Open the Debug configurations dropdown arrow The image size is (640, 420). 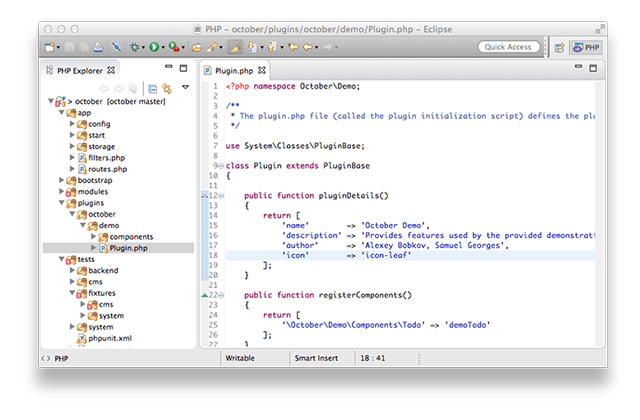tap(143, 48)
